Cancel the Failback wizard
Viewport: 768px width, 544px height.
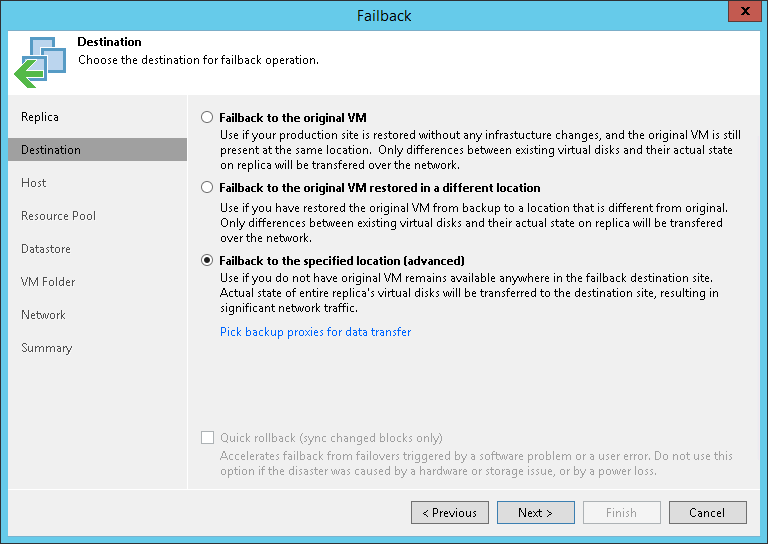[x=707, y=513]
